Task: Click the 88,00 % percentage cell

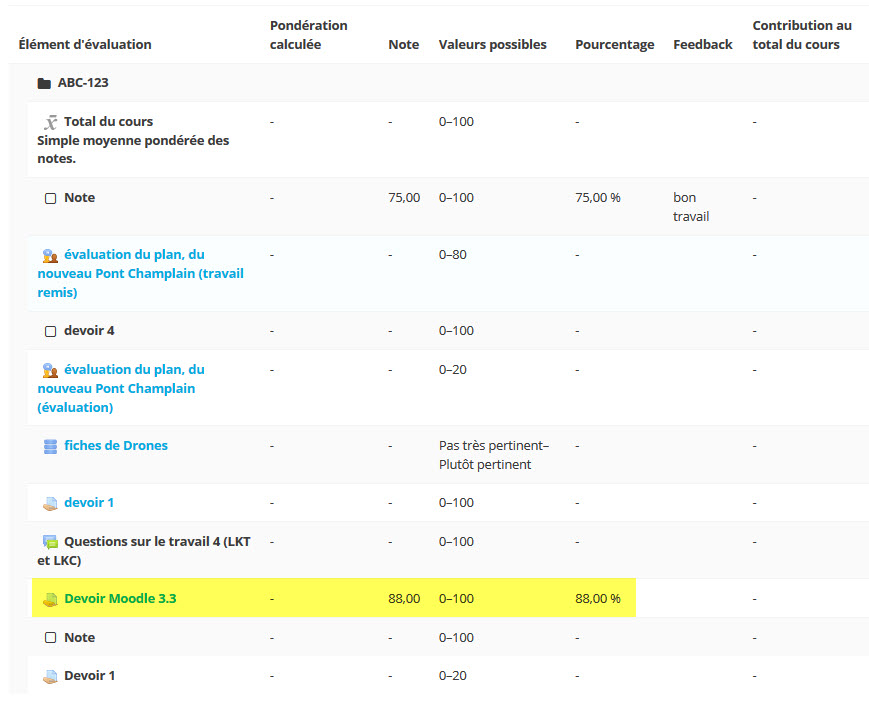Action: (x=597, y=599)
